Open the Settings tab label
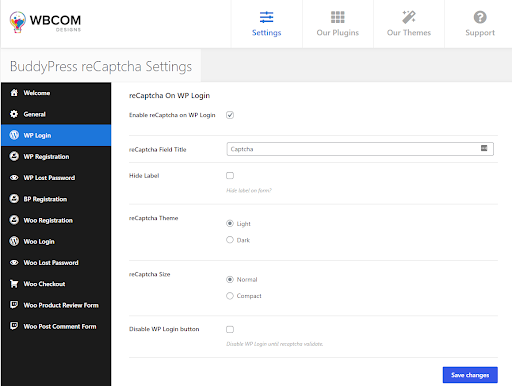 266,33
